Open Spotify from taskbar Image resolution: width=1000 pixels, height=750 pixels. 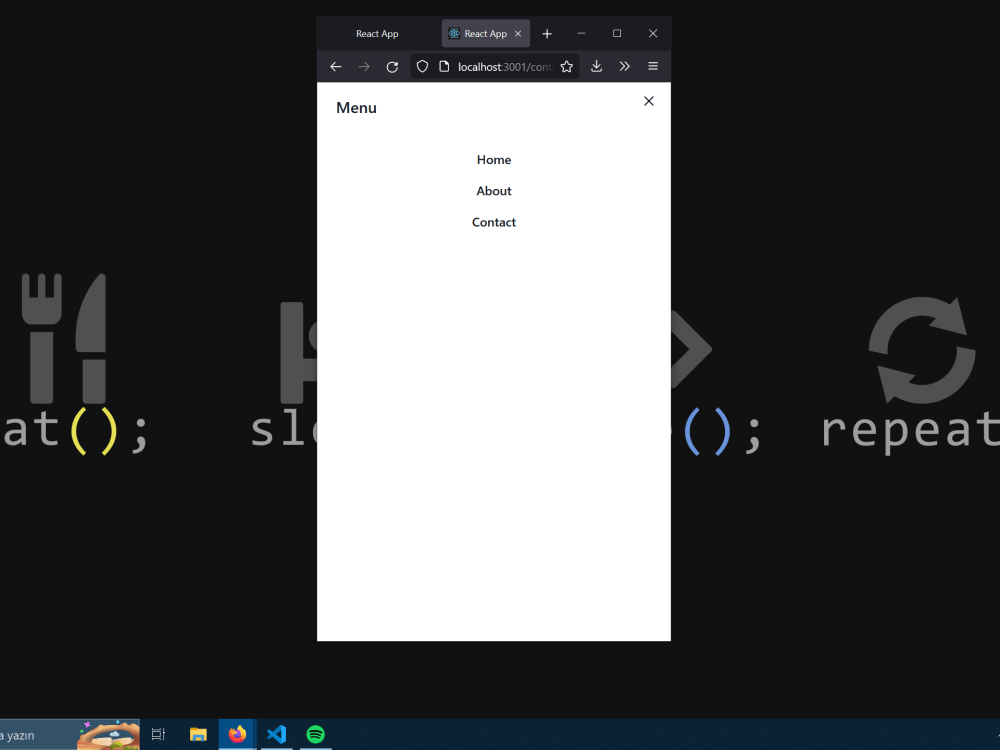[316, 735]
